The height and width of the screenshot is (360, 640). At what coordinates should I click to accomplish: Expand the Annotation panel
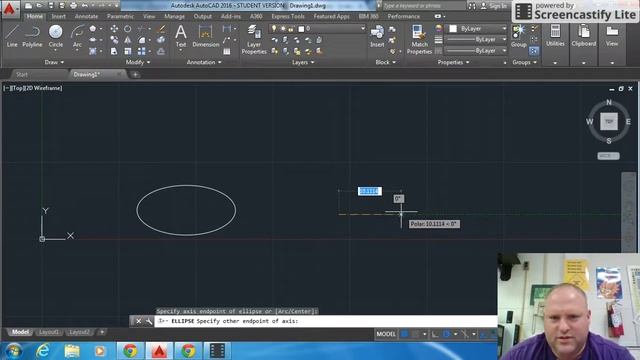[204, 62]
